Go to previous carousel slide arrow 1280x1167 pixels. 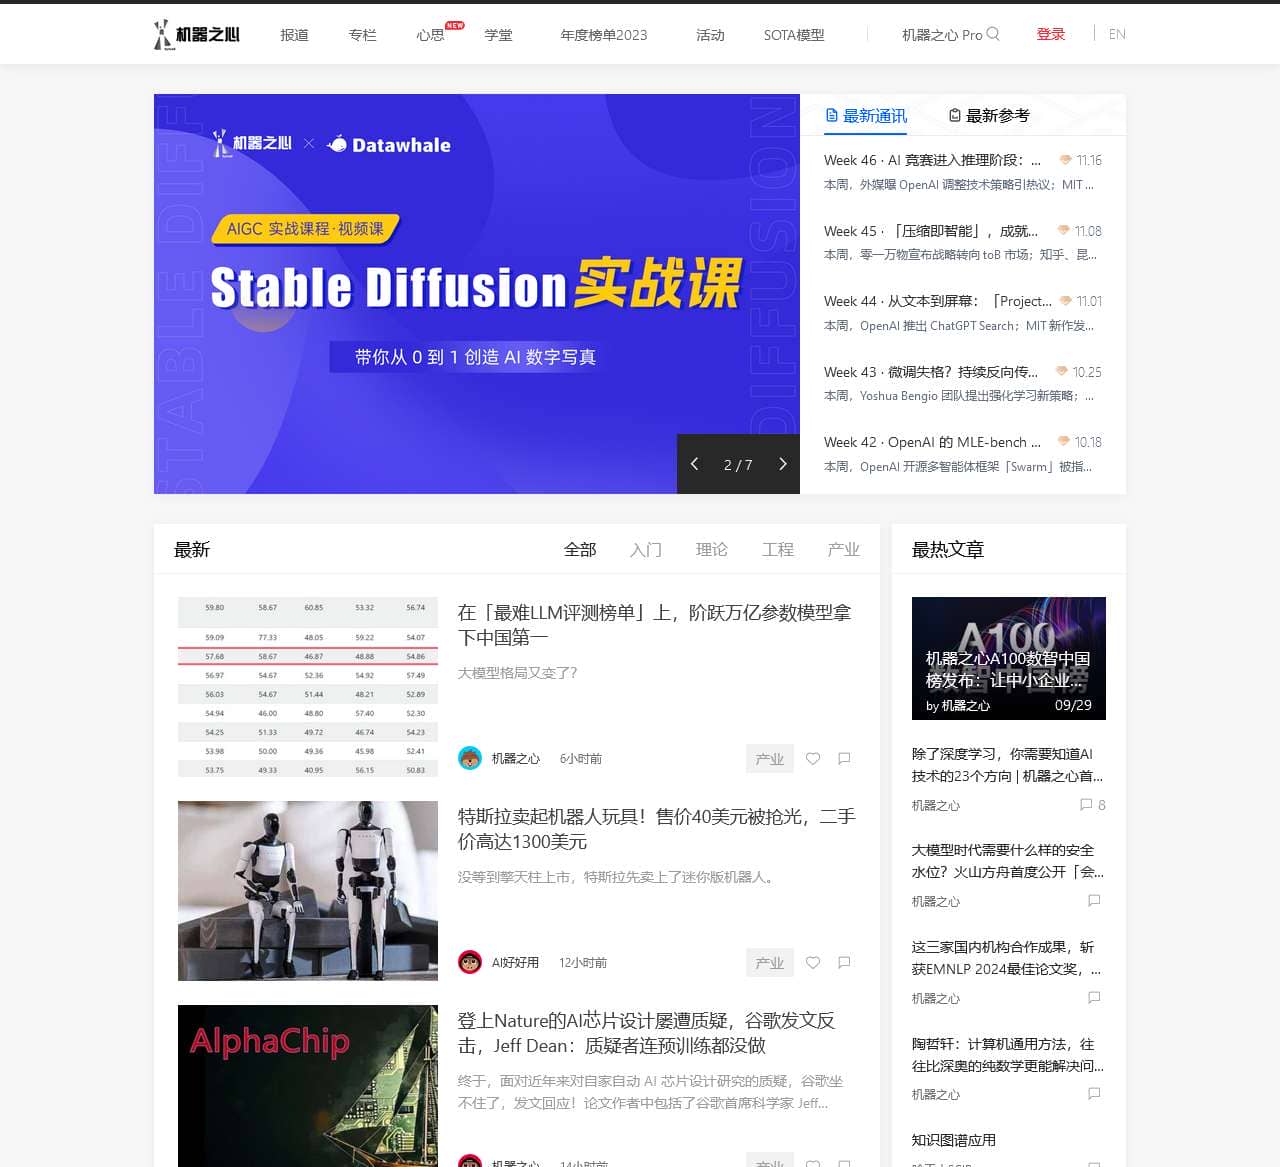pyautogui.click(x=695, y=464)
